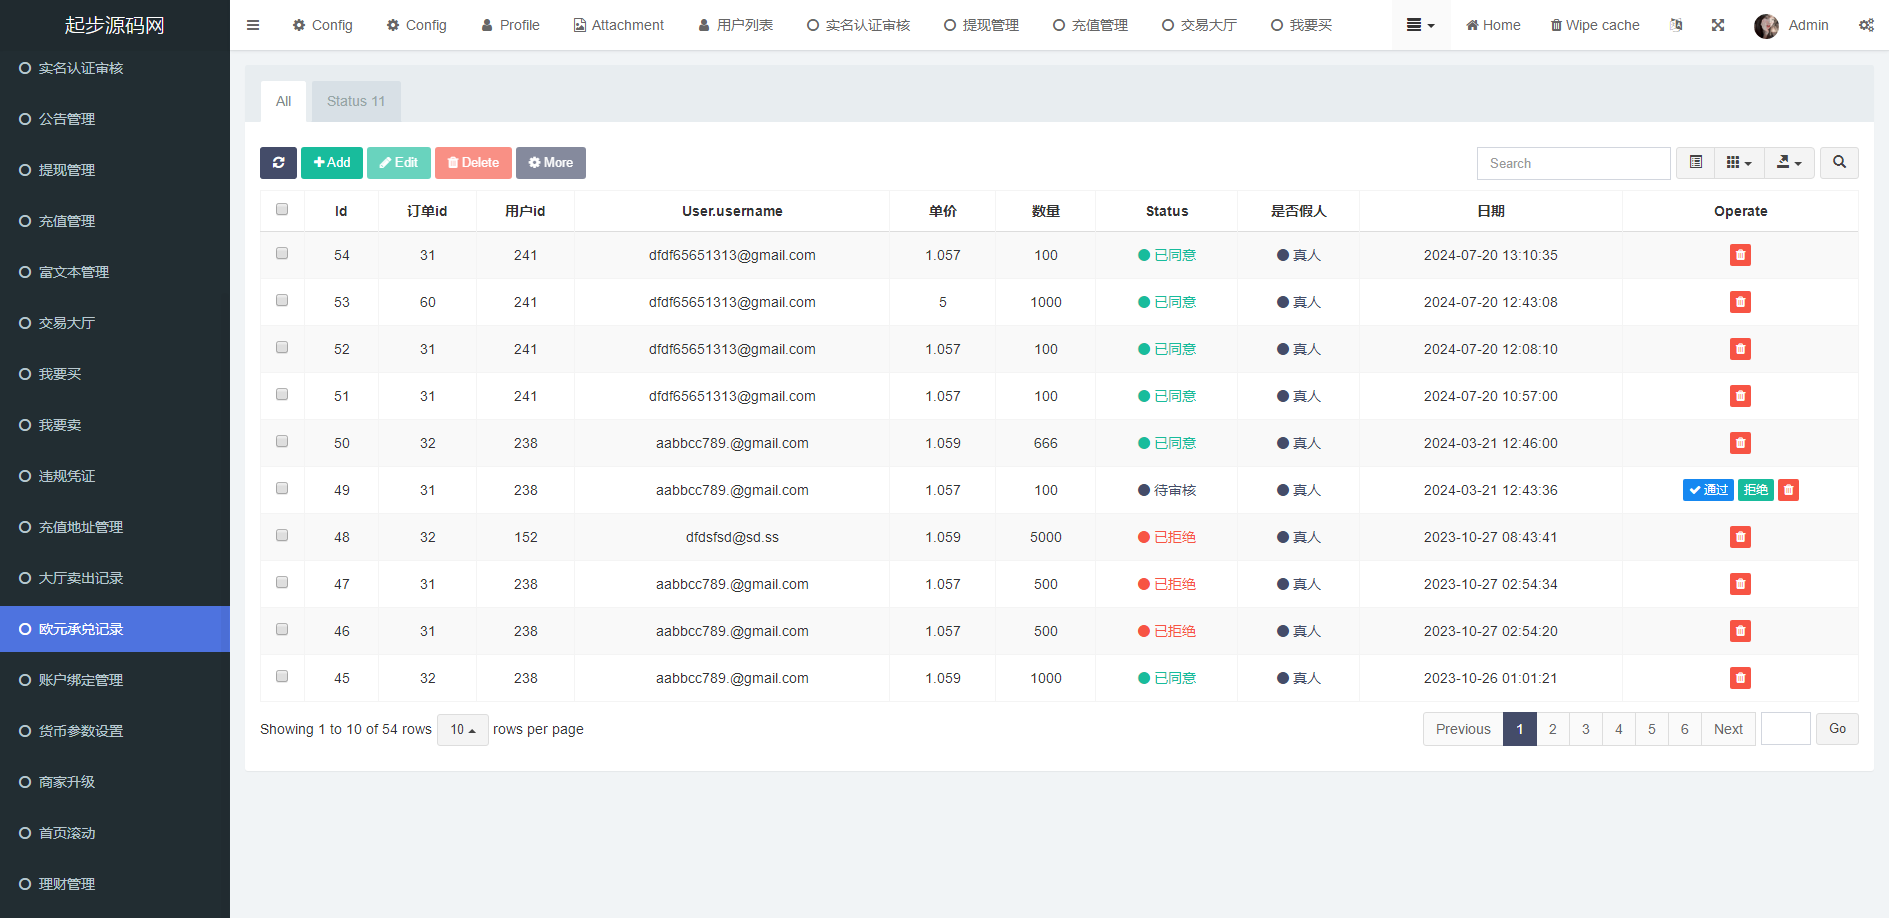Tick the checkbox for row Id 48
This screenshot has height=918, width=1889.
282,536
